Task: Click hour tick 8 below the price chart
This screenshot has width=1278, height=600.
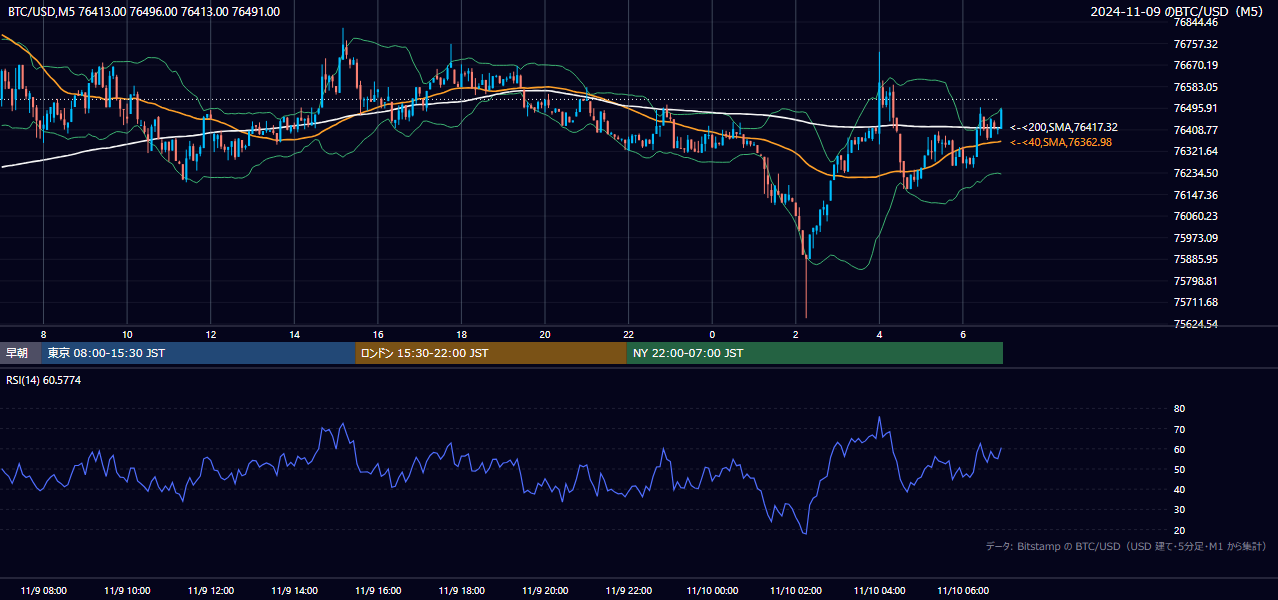Action: point(44,333)
